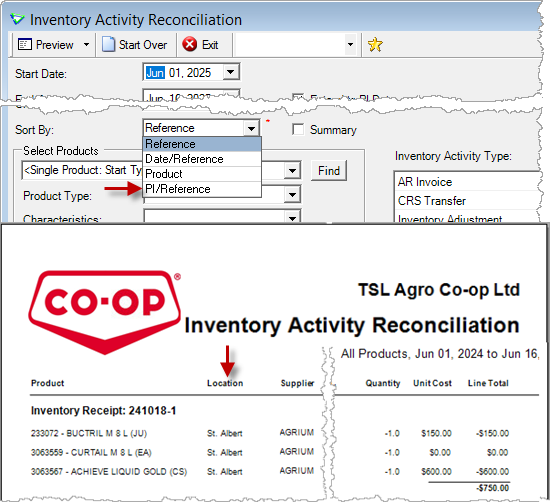Toggle the Summary checkbox
This screenshot has width=550, height=502.
298,129
